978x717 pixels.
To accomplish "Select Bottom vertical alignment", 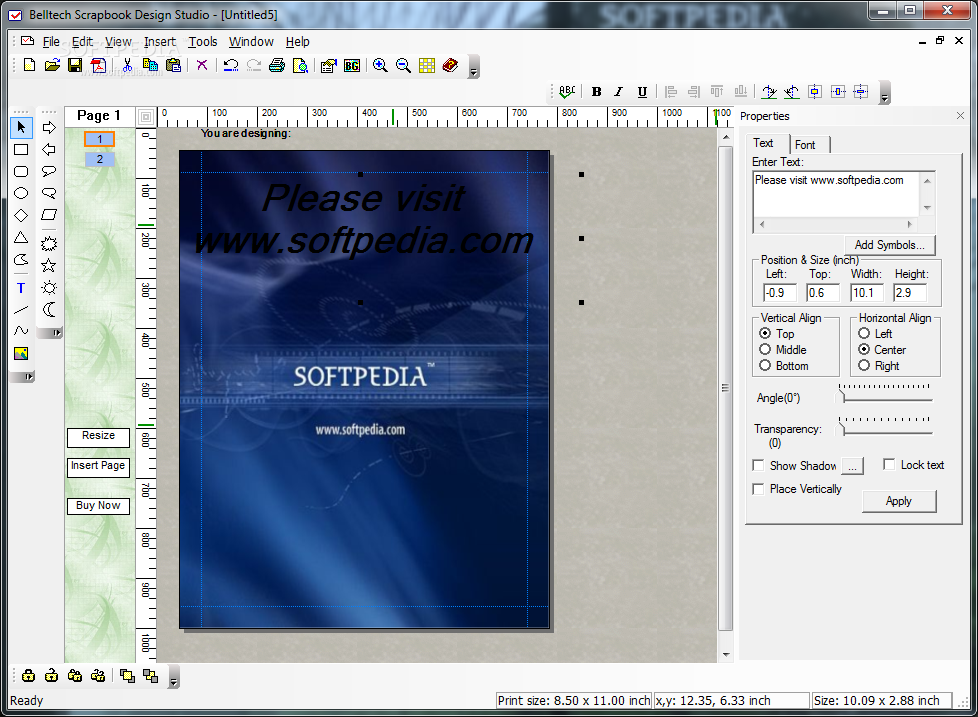I will (765, 366).
